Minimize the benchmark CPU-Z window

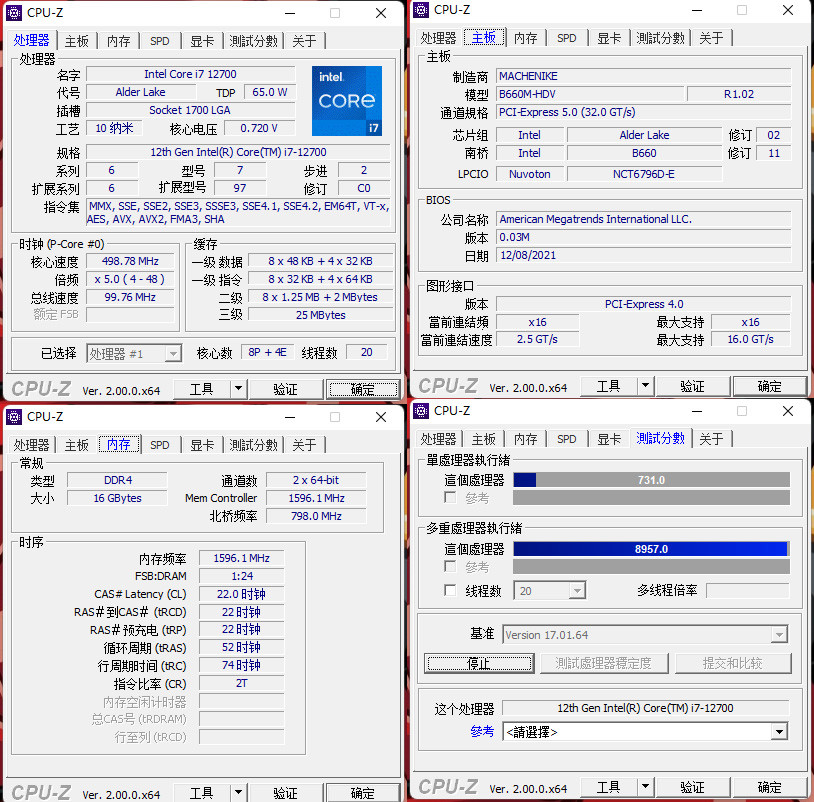click(x=697, y=411)
